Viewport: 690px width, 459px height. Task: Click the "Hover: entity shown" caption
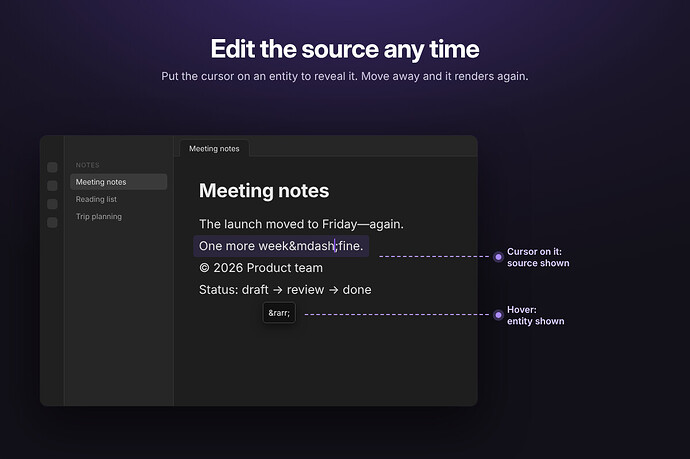click(x=535, y=316)
